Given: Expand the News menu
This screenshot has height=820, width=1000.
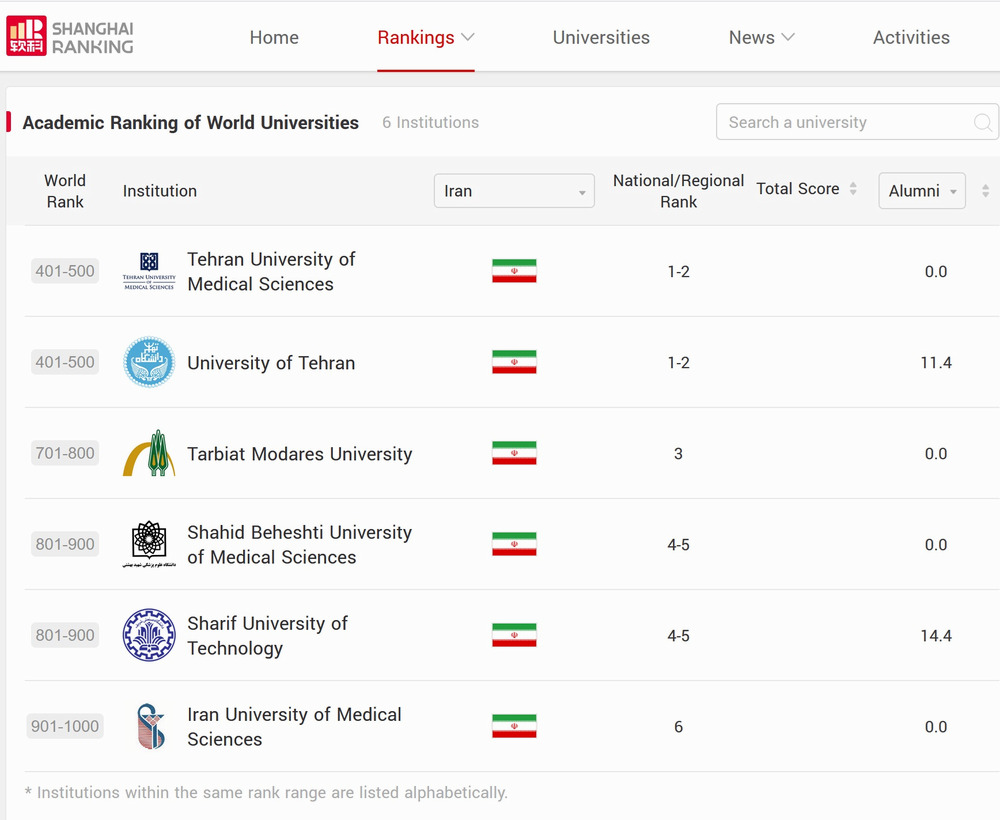Looking at the screenshot, I should pyautogui.click(x=761, y=38).
